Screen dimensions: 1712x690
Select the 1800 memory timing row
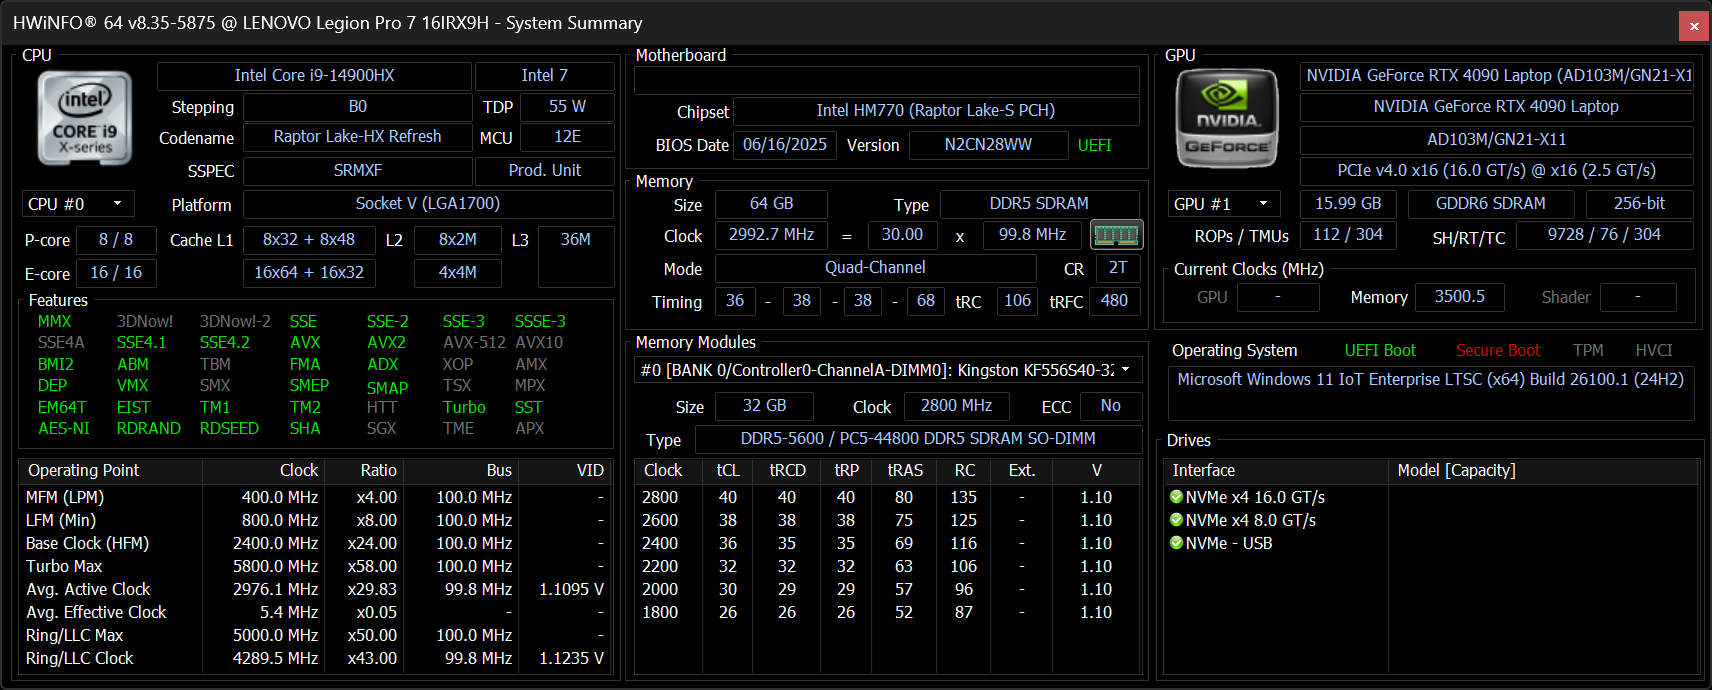(887, 612)
